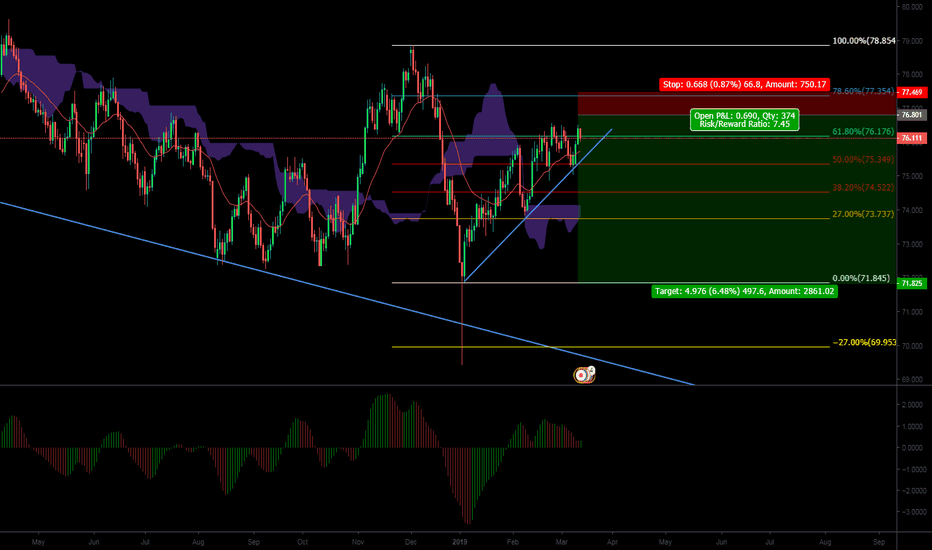Select the 50.00%(75.349) Fibonacci level label
This screenshot has height=550, width=932.
click(862, 159)
